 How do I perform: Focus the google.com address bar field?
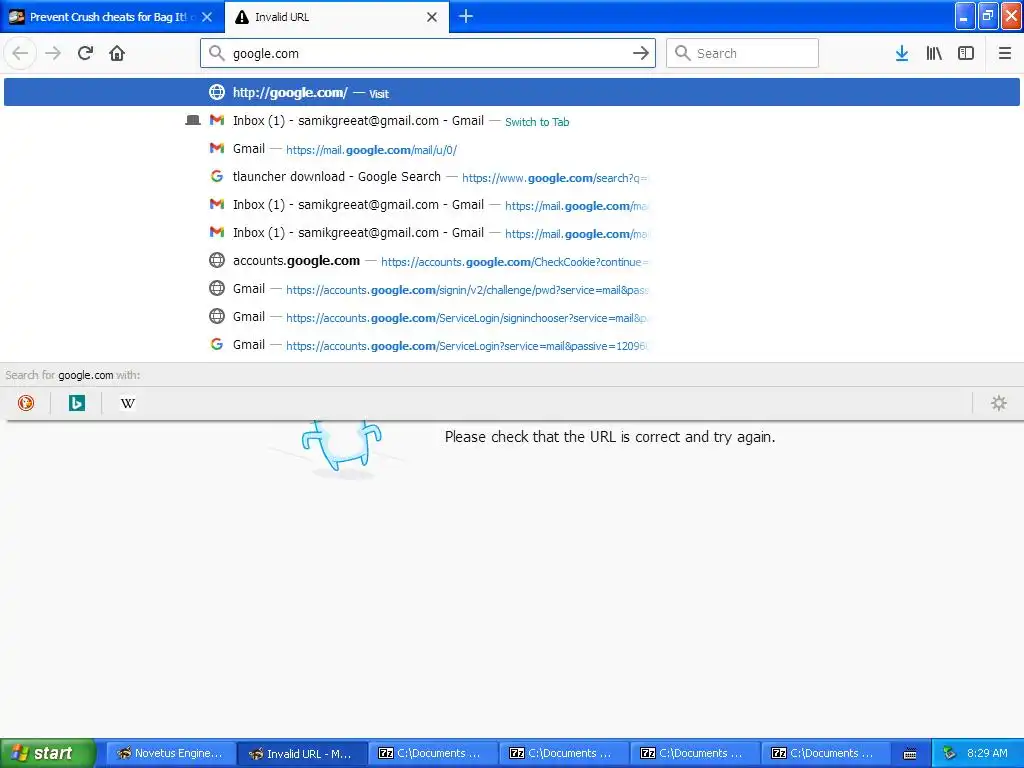[x=428, y=53]
